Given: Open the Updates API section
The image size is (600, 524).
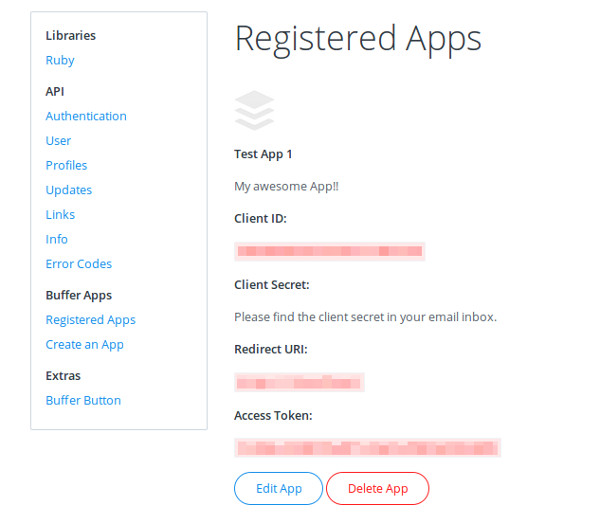Looking at the screenshot, I should coord(69,190).
